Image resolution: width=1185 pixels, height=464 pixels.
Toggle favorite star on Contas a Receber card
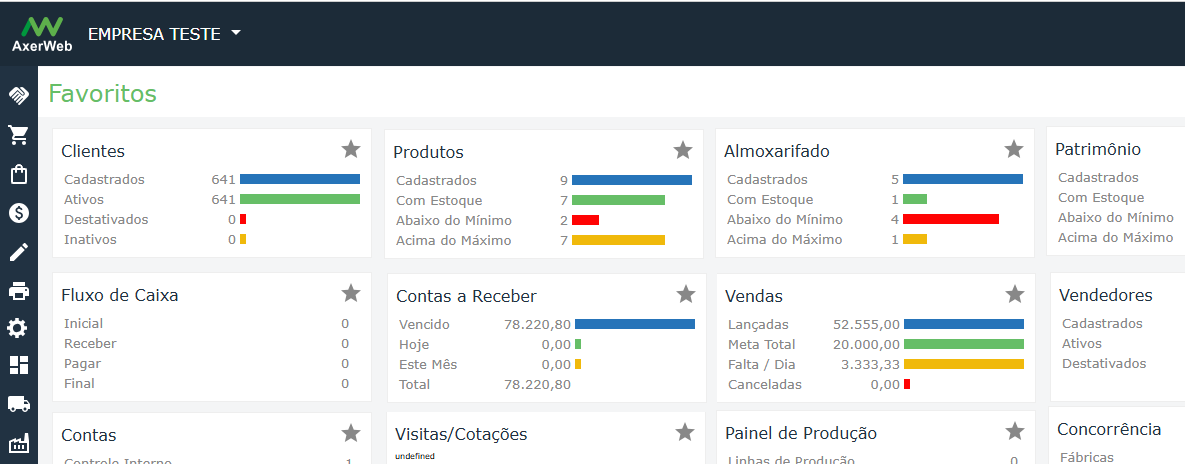[686, 294]
